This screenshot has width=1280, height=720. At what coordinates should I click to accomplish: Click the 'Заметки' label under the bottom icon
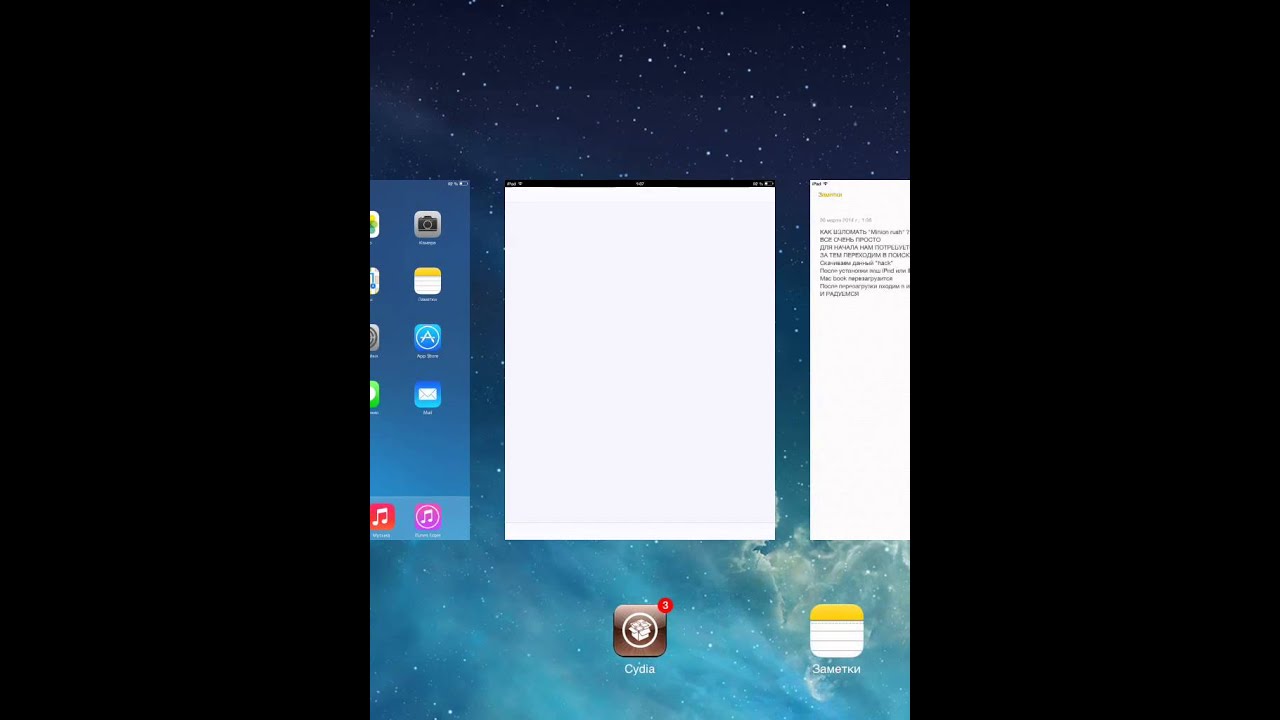click(x=837, y=669)
